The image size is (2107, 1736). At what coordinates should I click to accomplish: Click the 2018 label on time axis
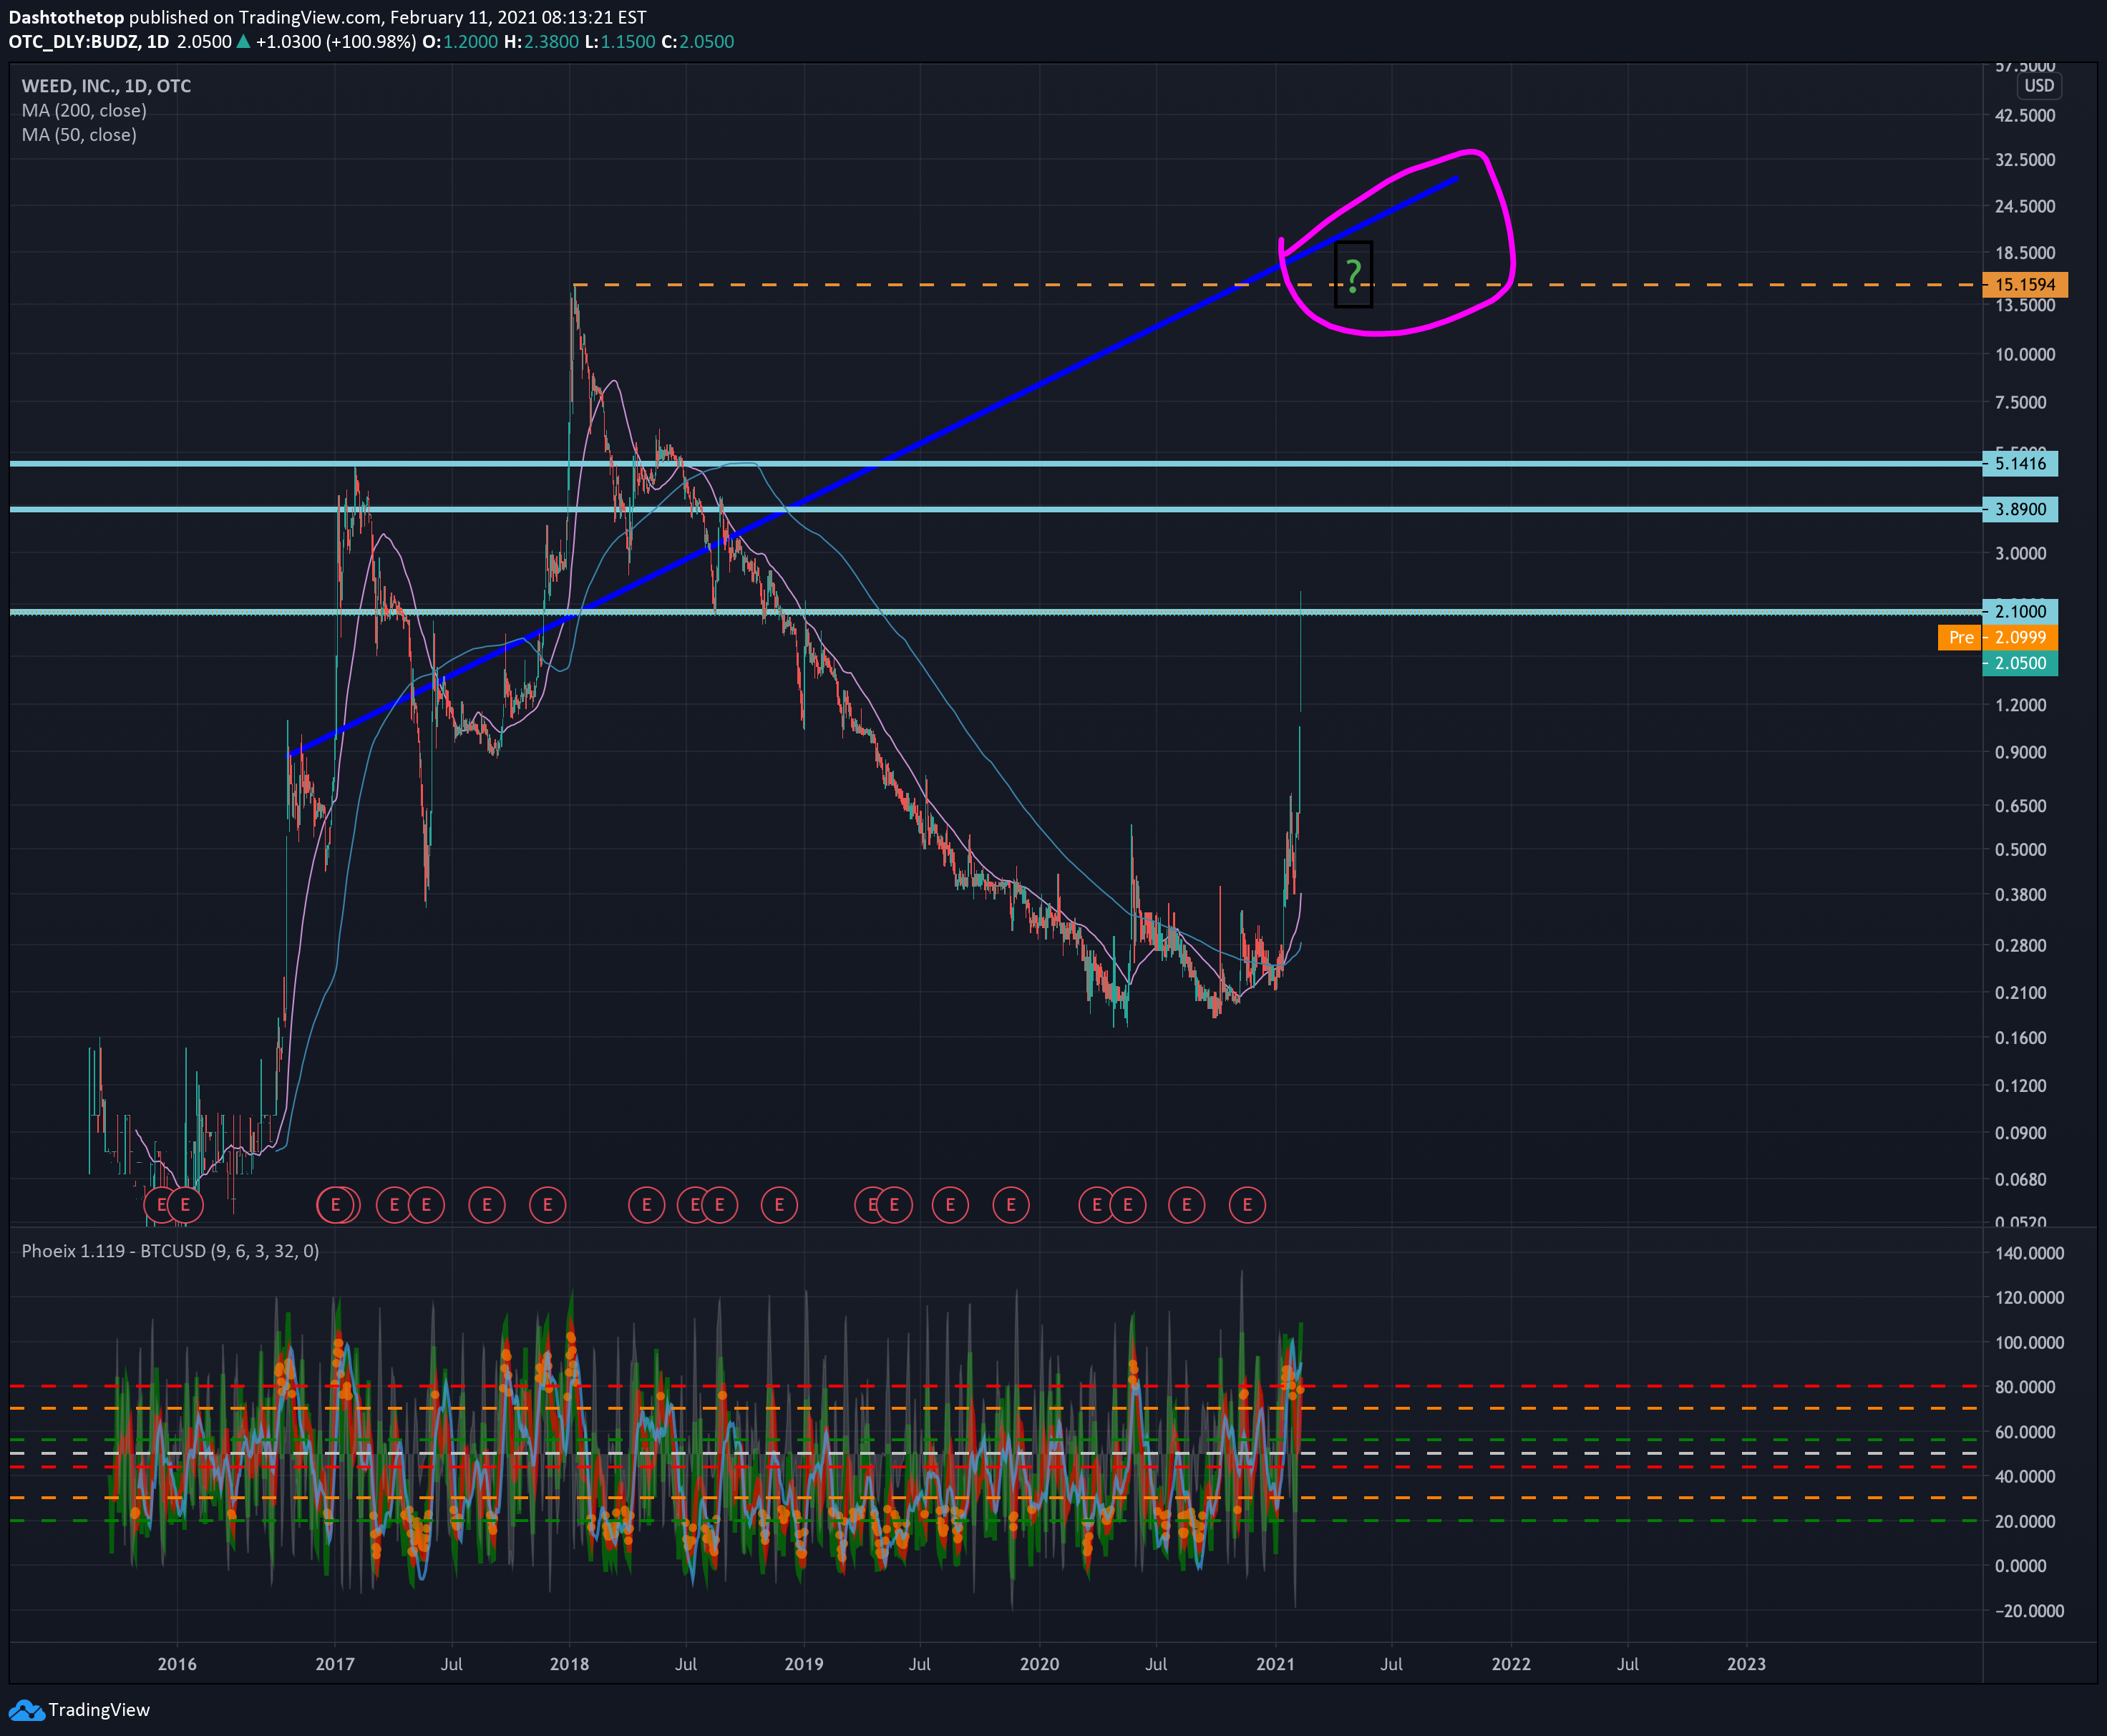pyautogui.click(x=569, y=1664)
